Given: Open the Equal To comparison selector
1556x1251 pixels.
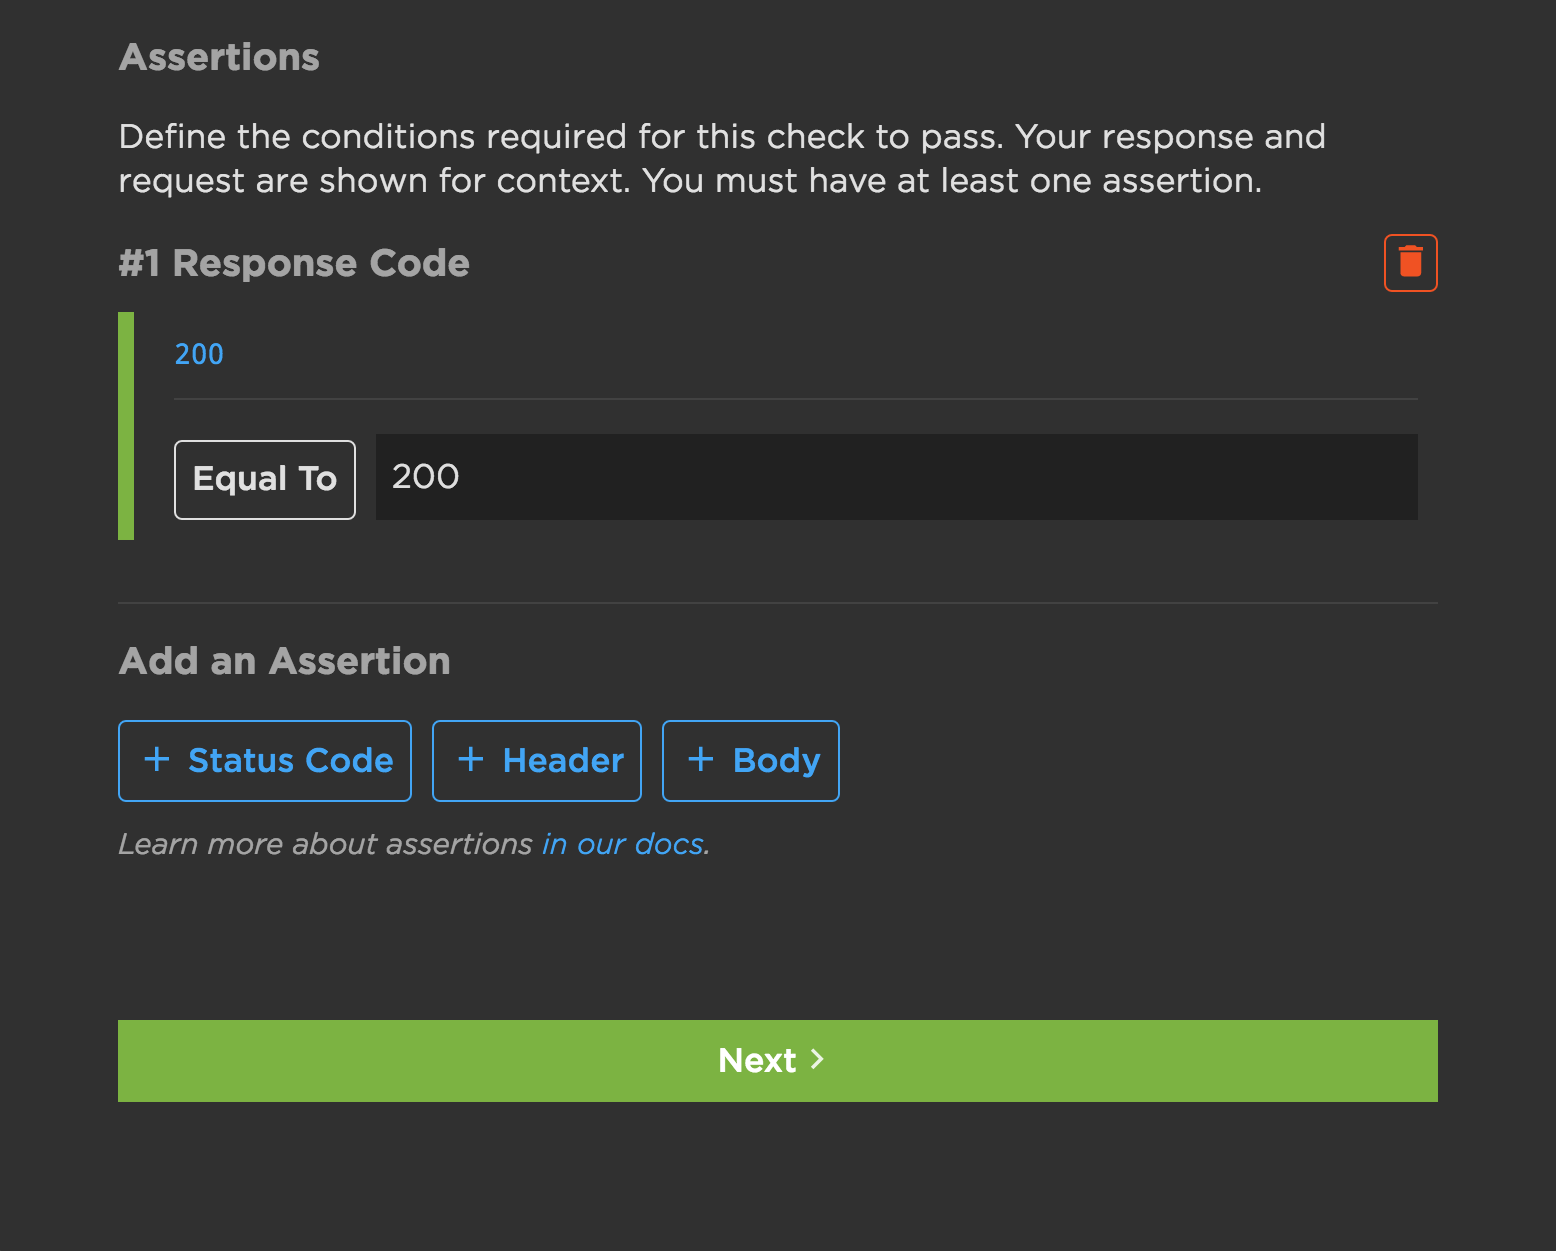Looking at the screenshot, I should click(x=265, y=480).
